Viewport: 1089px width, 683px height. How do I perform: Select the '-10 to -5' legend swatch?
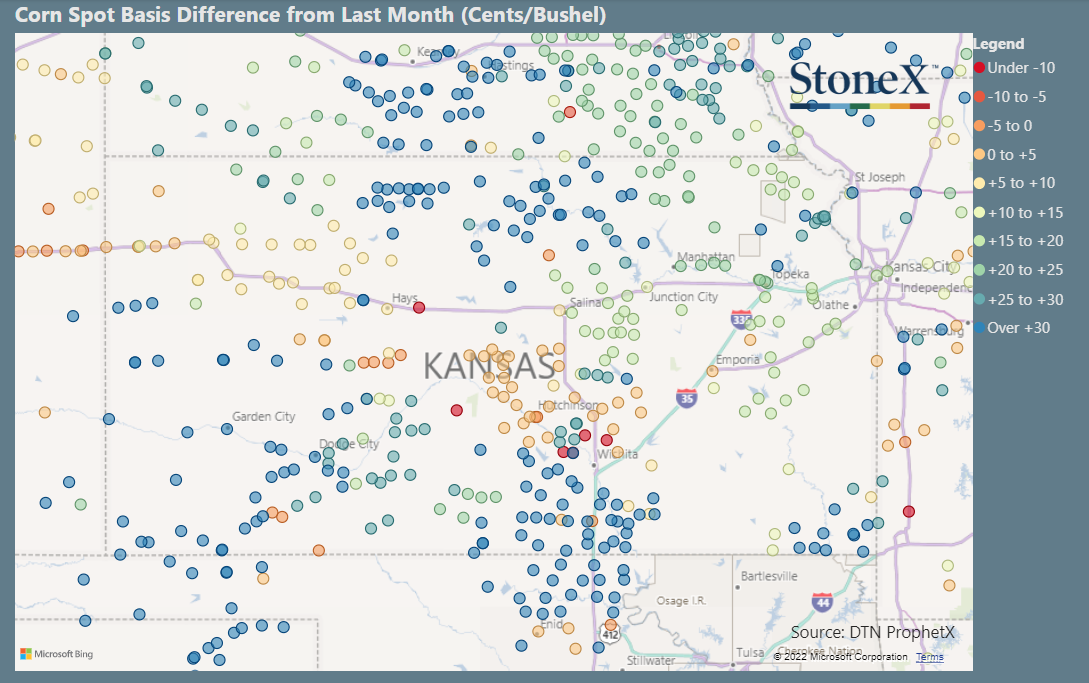[x=979, y=97]
